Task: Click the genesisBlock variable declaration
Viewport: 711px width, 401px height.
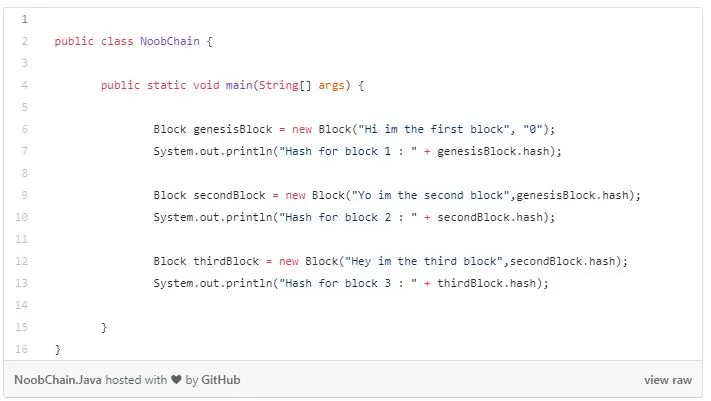Action: [233, 129]
